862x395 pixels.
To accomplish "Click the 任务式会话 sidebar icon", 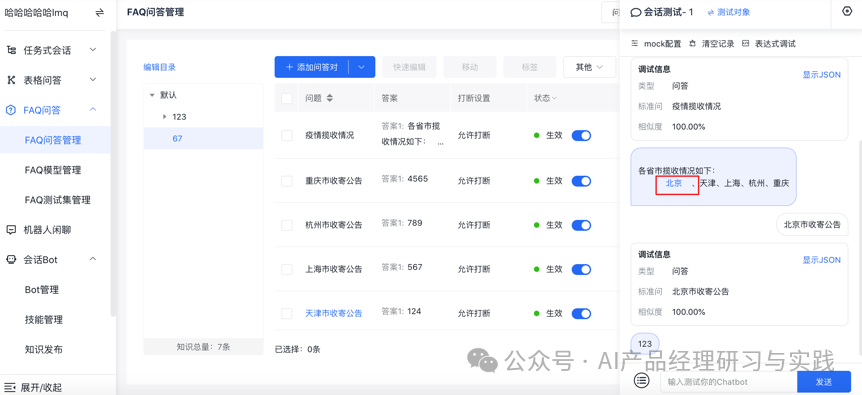I will click(x=11, y=51).
